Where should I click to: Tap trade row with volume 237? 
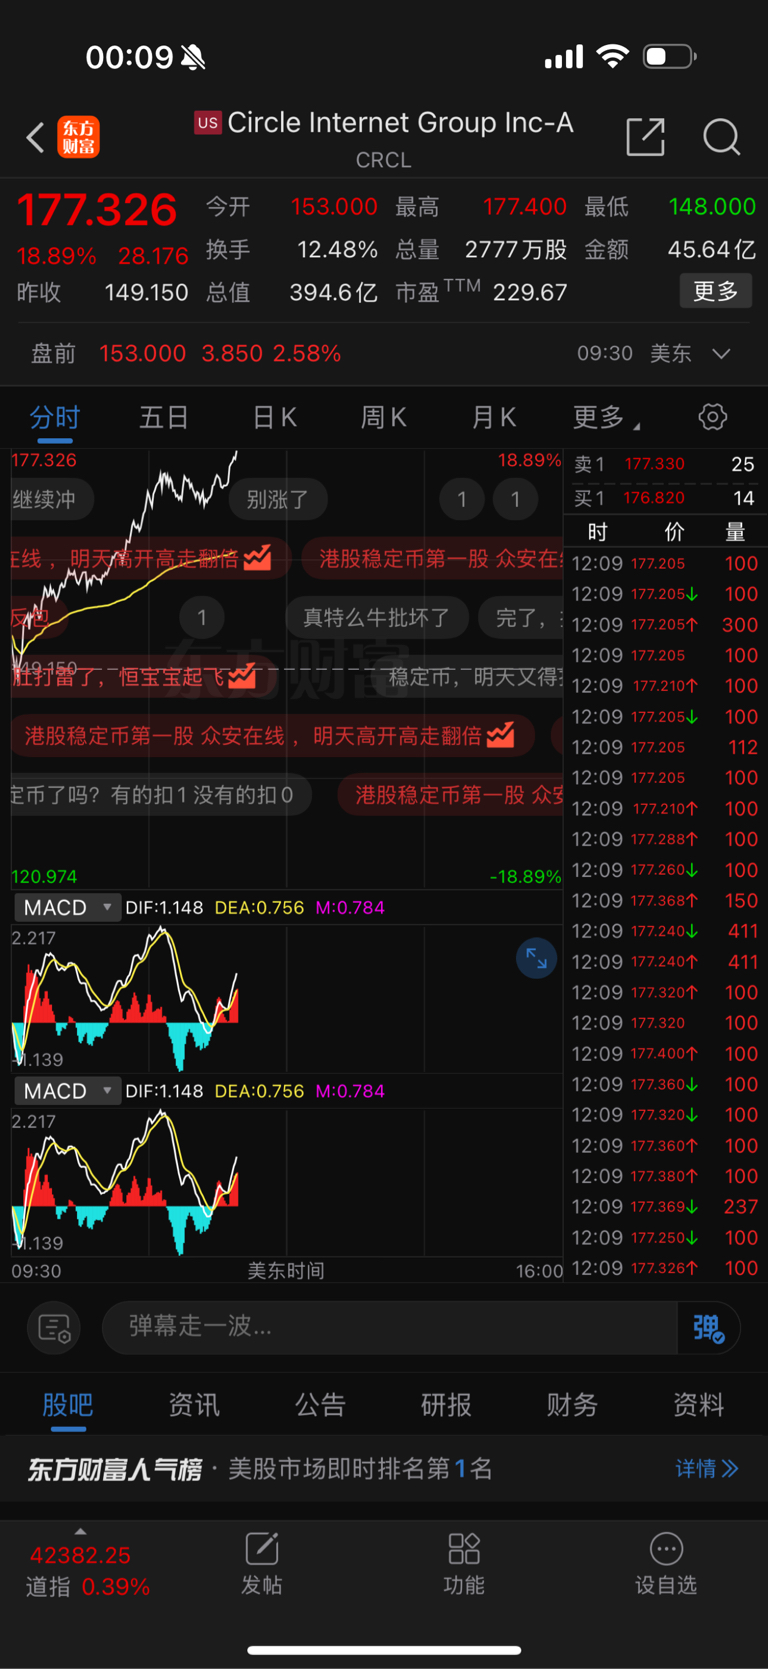pos(665,1207)
